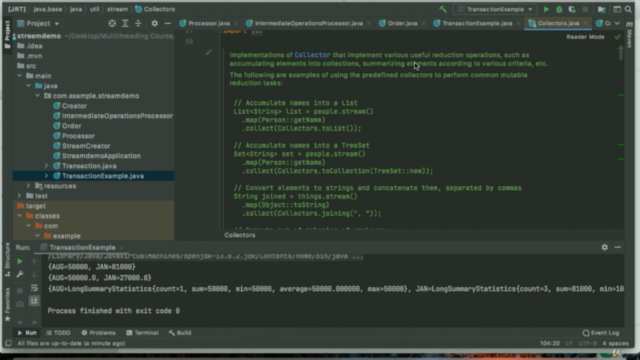This screenshot has width=640, height=360.
Task: Collapse the java folder in tree
Action: point(29,86)
